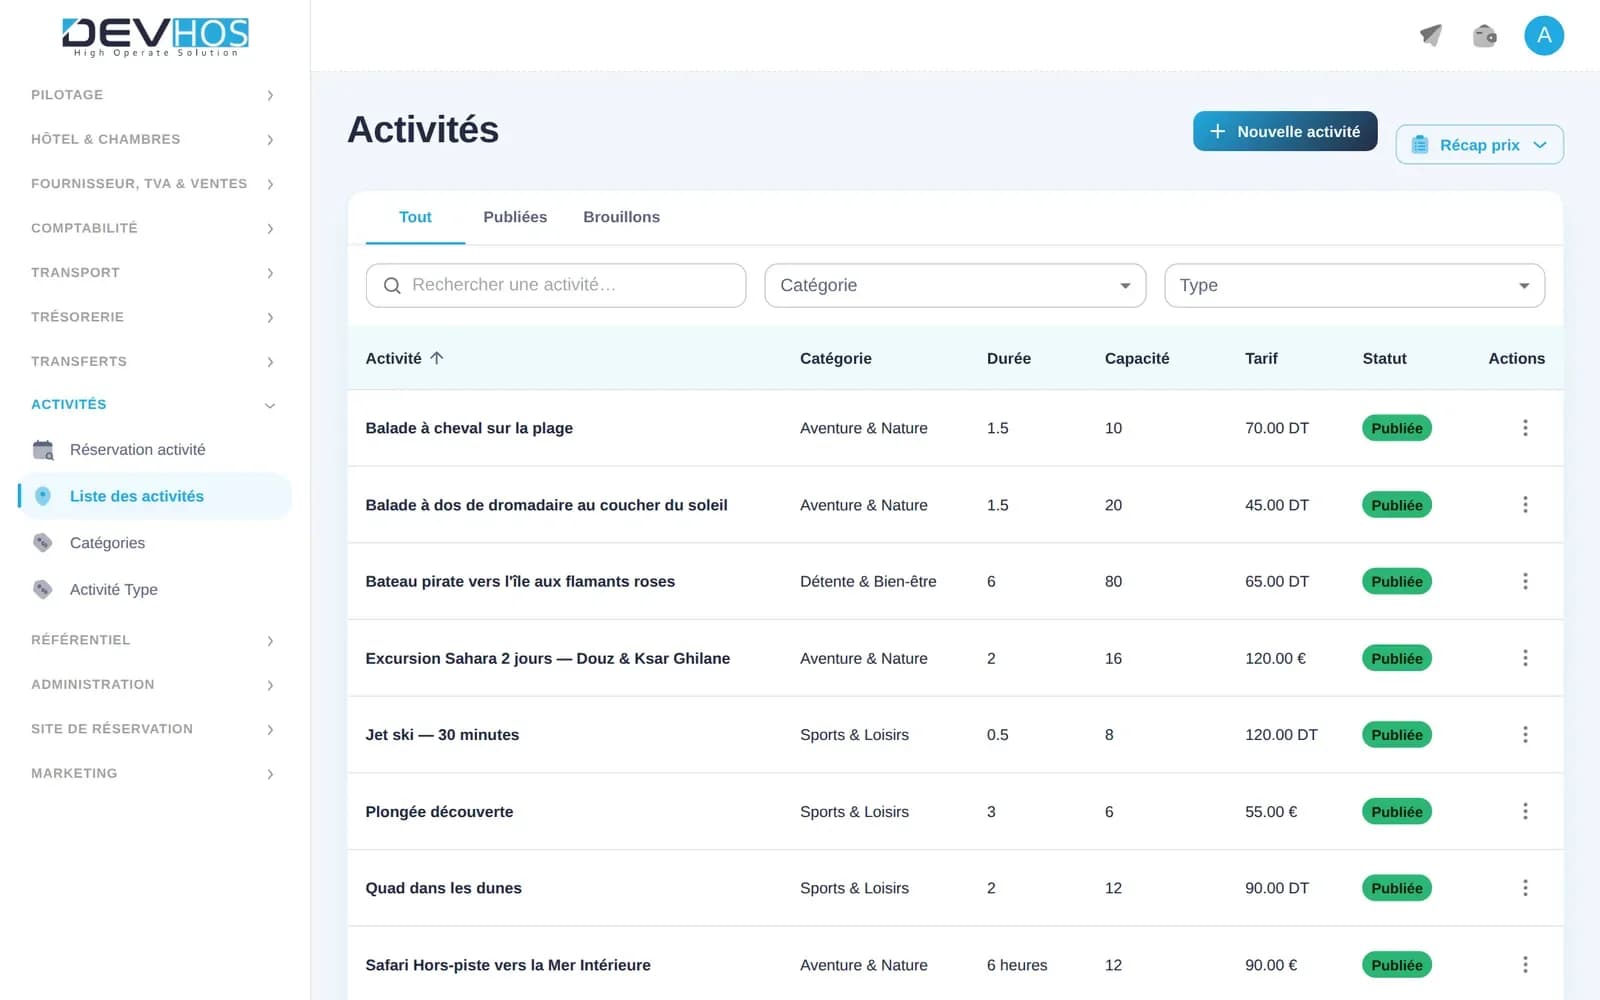1600x1000 pixels.
Task: Open the Récap prix dropdown
Action: tap(1479, 145)
